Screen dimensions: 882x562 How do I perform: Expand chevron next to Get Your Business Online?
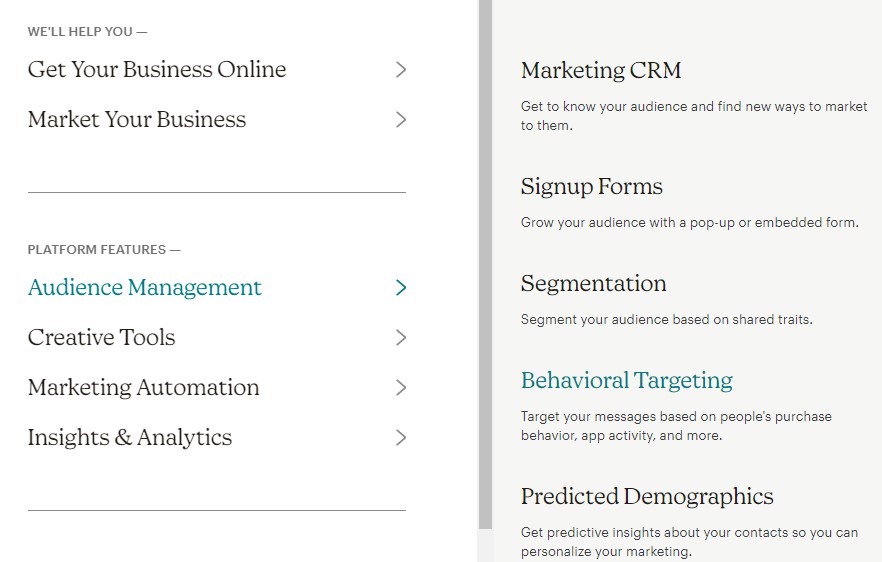(x=400, y=70)
